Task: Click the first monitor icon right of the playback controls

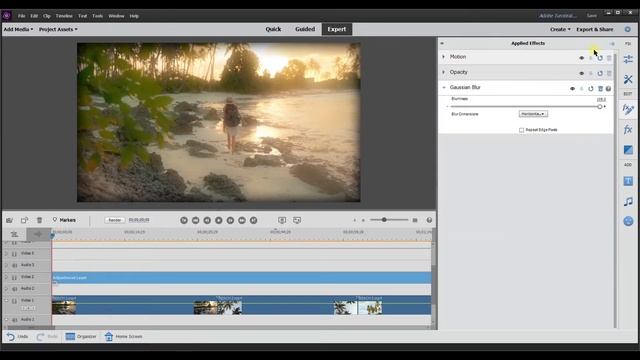Action: pos(282,220)
